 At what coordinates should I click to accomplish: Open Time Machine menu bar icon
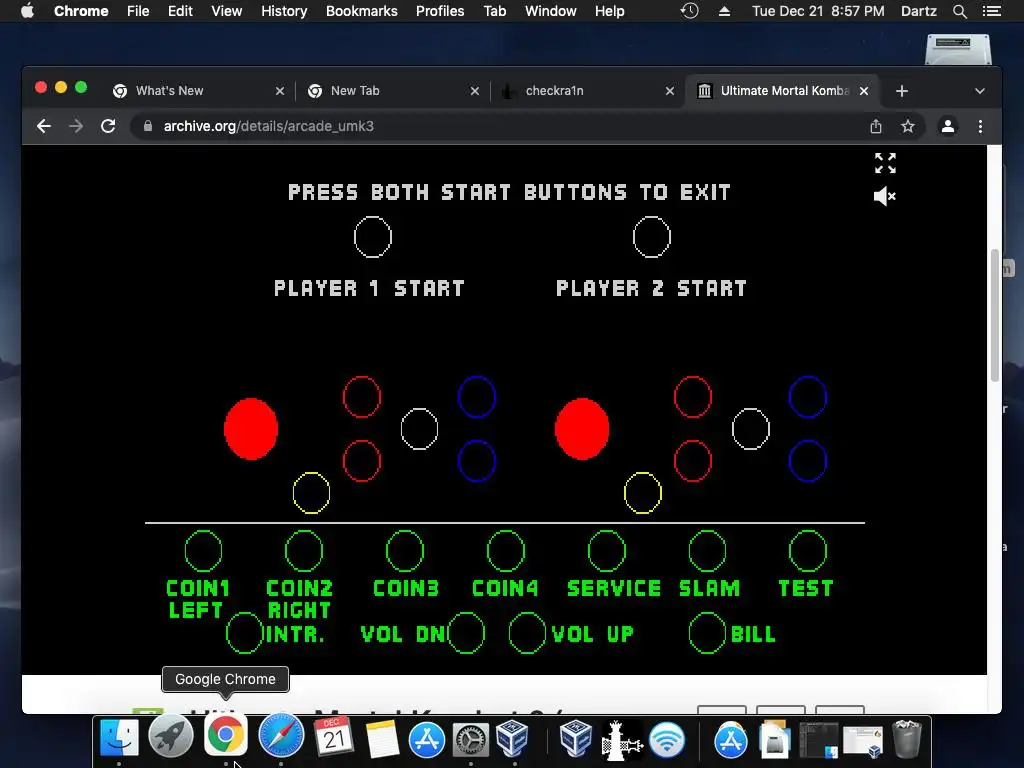point(690,11)
